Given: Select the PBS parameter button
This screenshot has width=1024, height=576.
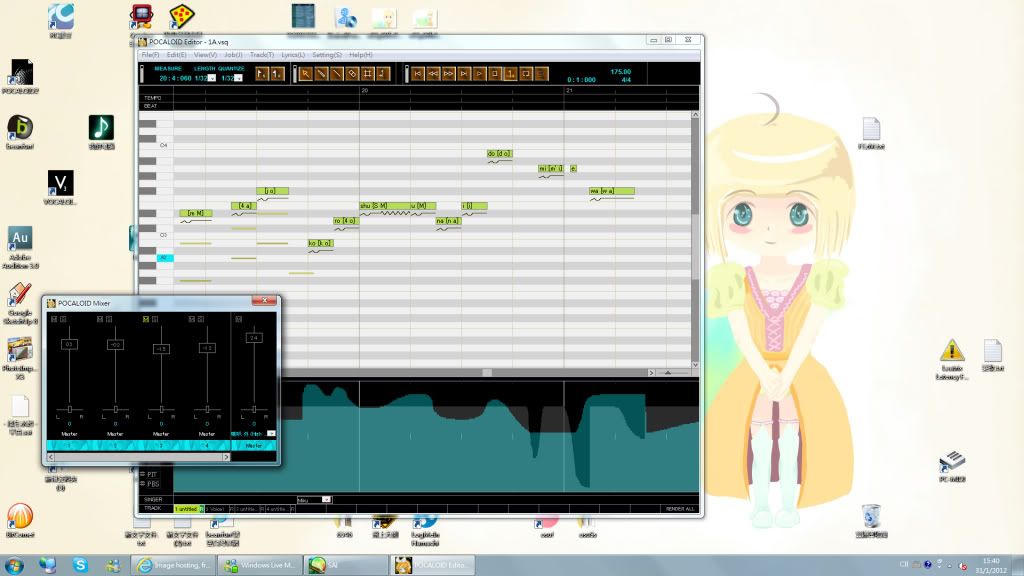Looking at the screenshot, I should pyautogui.click(x=151, y=483).
